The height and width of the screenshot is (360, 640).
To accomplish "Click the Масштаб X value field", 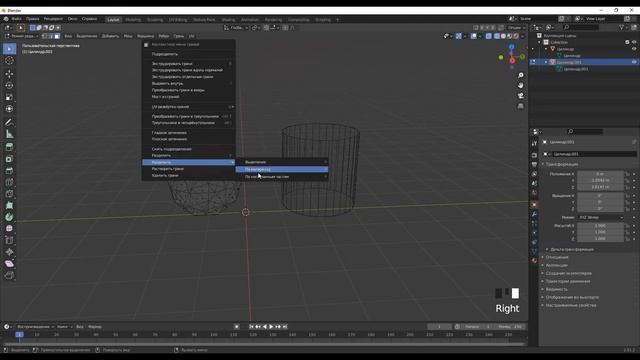I will pos(600,225).
